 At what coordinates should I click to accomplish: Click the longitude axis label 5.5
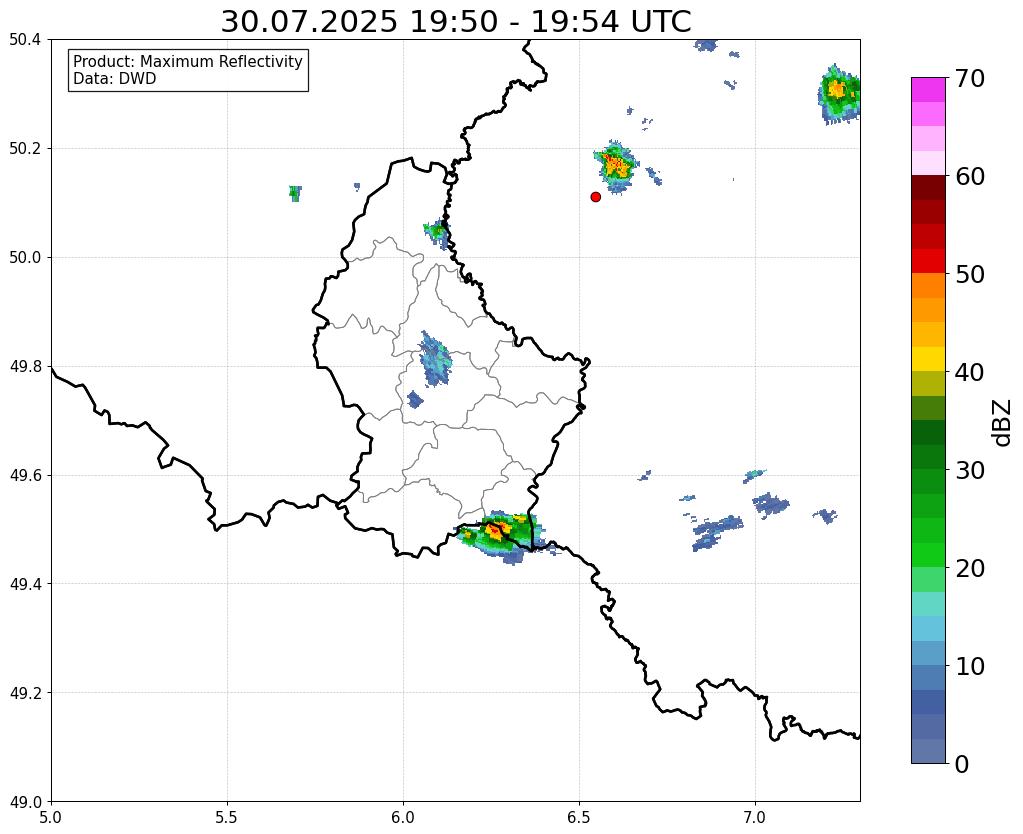(227, 817)
